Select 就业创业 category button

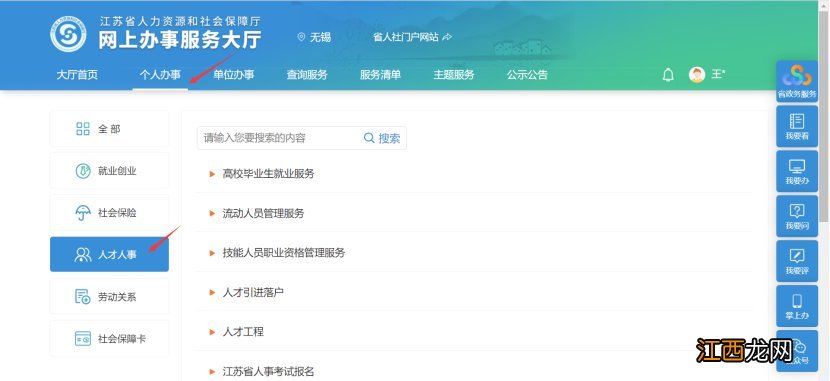110,171
